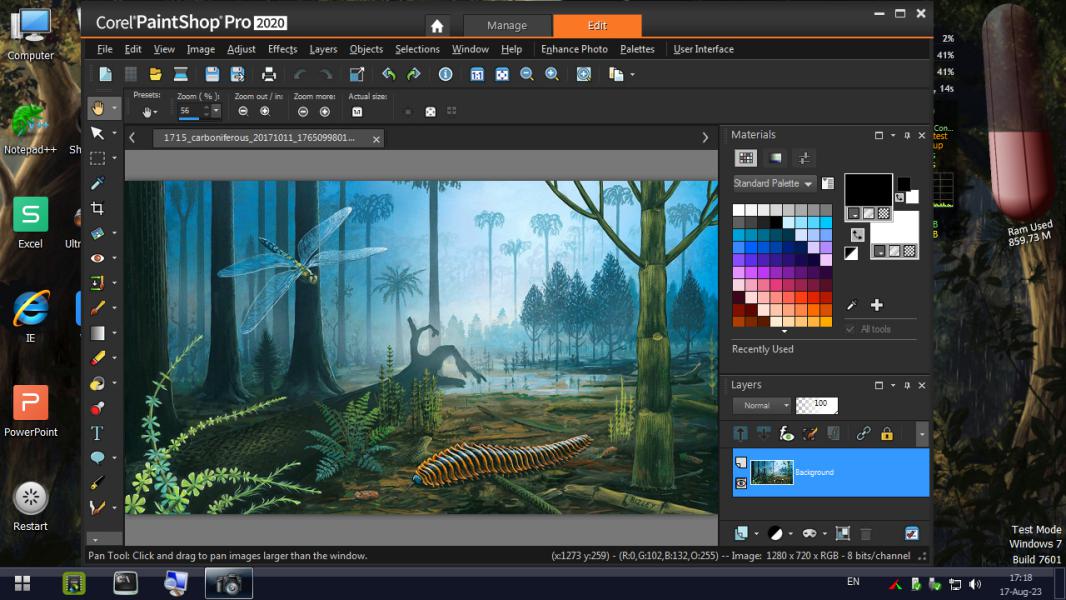Open the Materials palette options arrow
The width and height of the screenshot is (1066, 600).
pyautogui.click(x=893, y=135)
